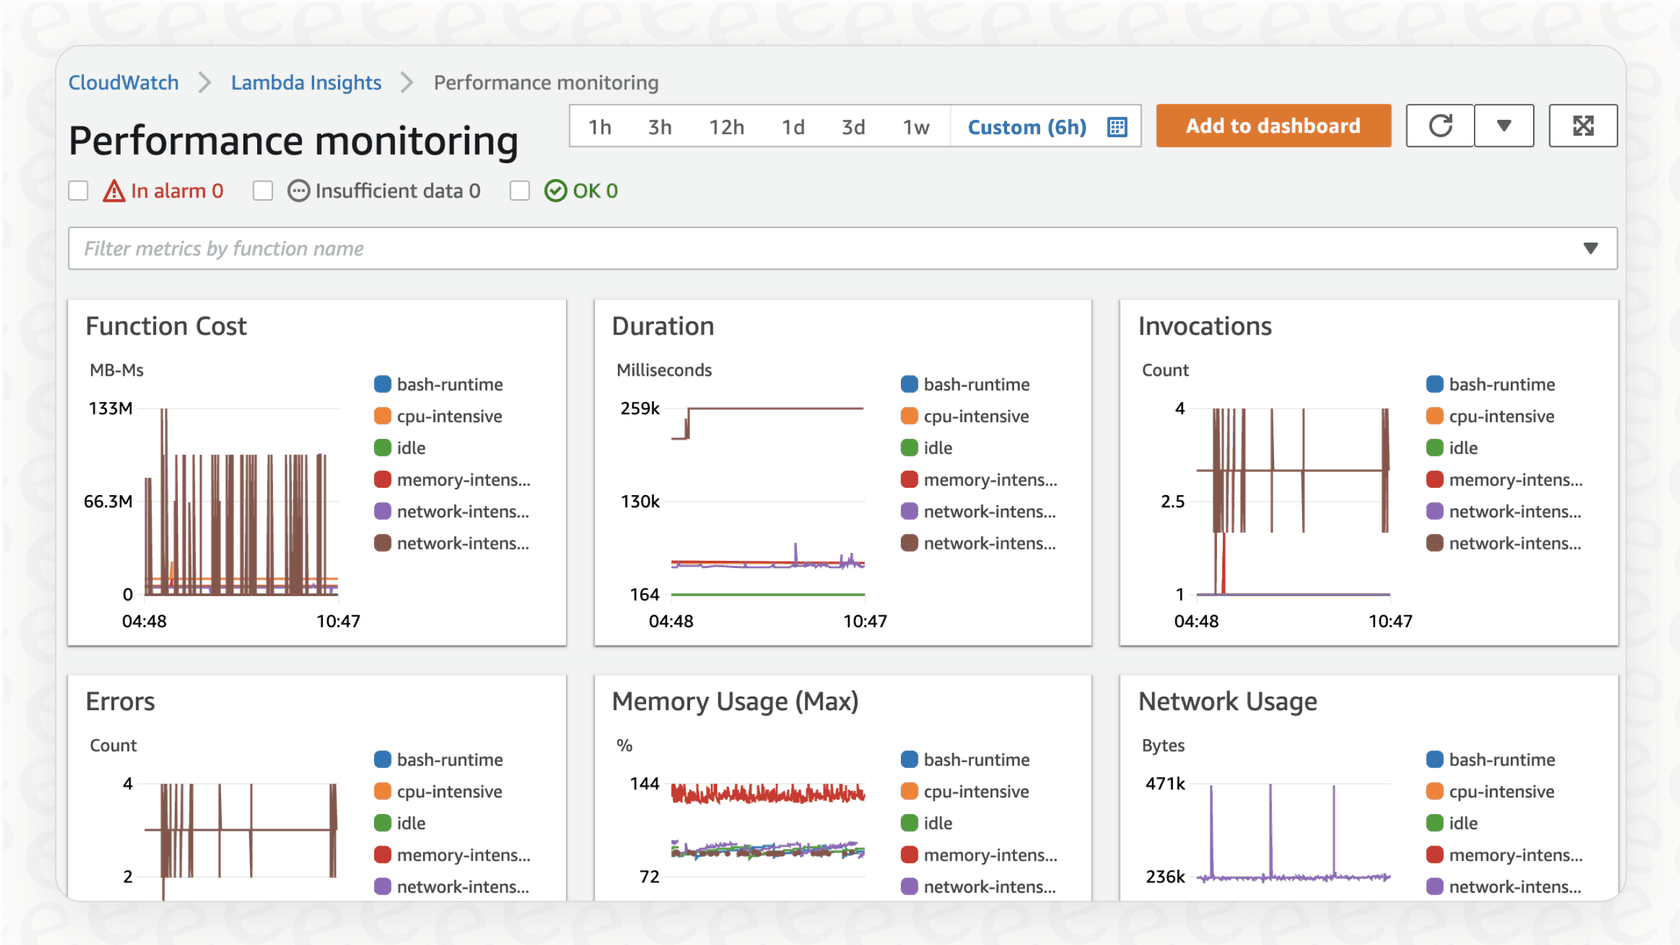This screenshot has width=1680, height=945.
Task: Open the Custom (6h) time range selector
Action: 1026,126
